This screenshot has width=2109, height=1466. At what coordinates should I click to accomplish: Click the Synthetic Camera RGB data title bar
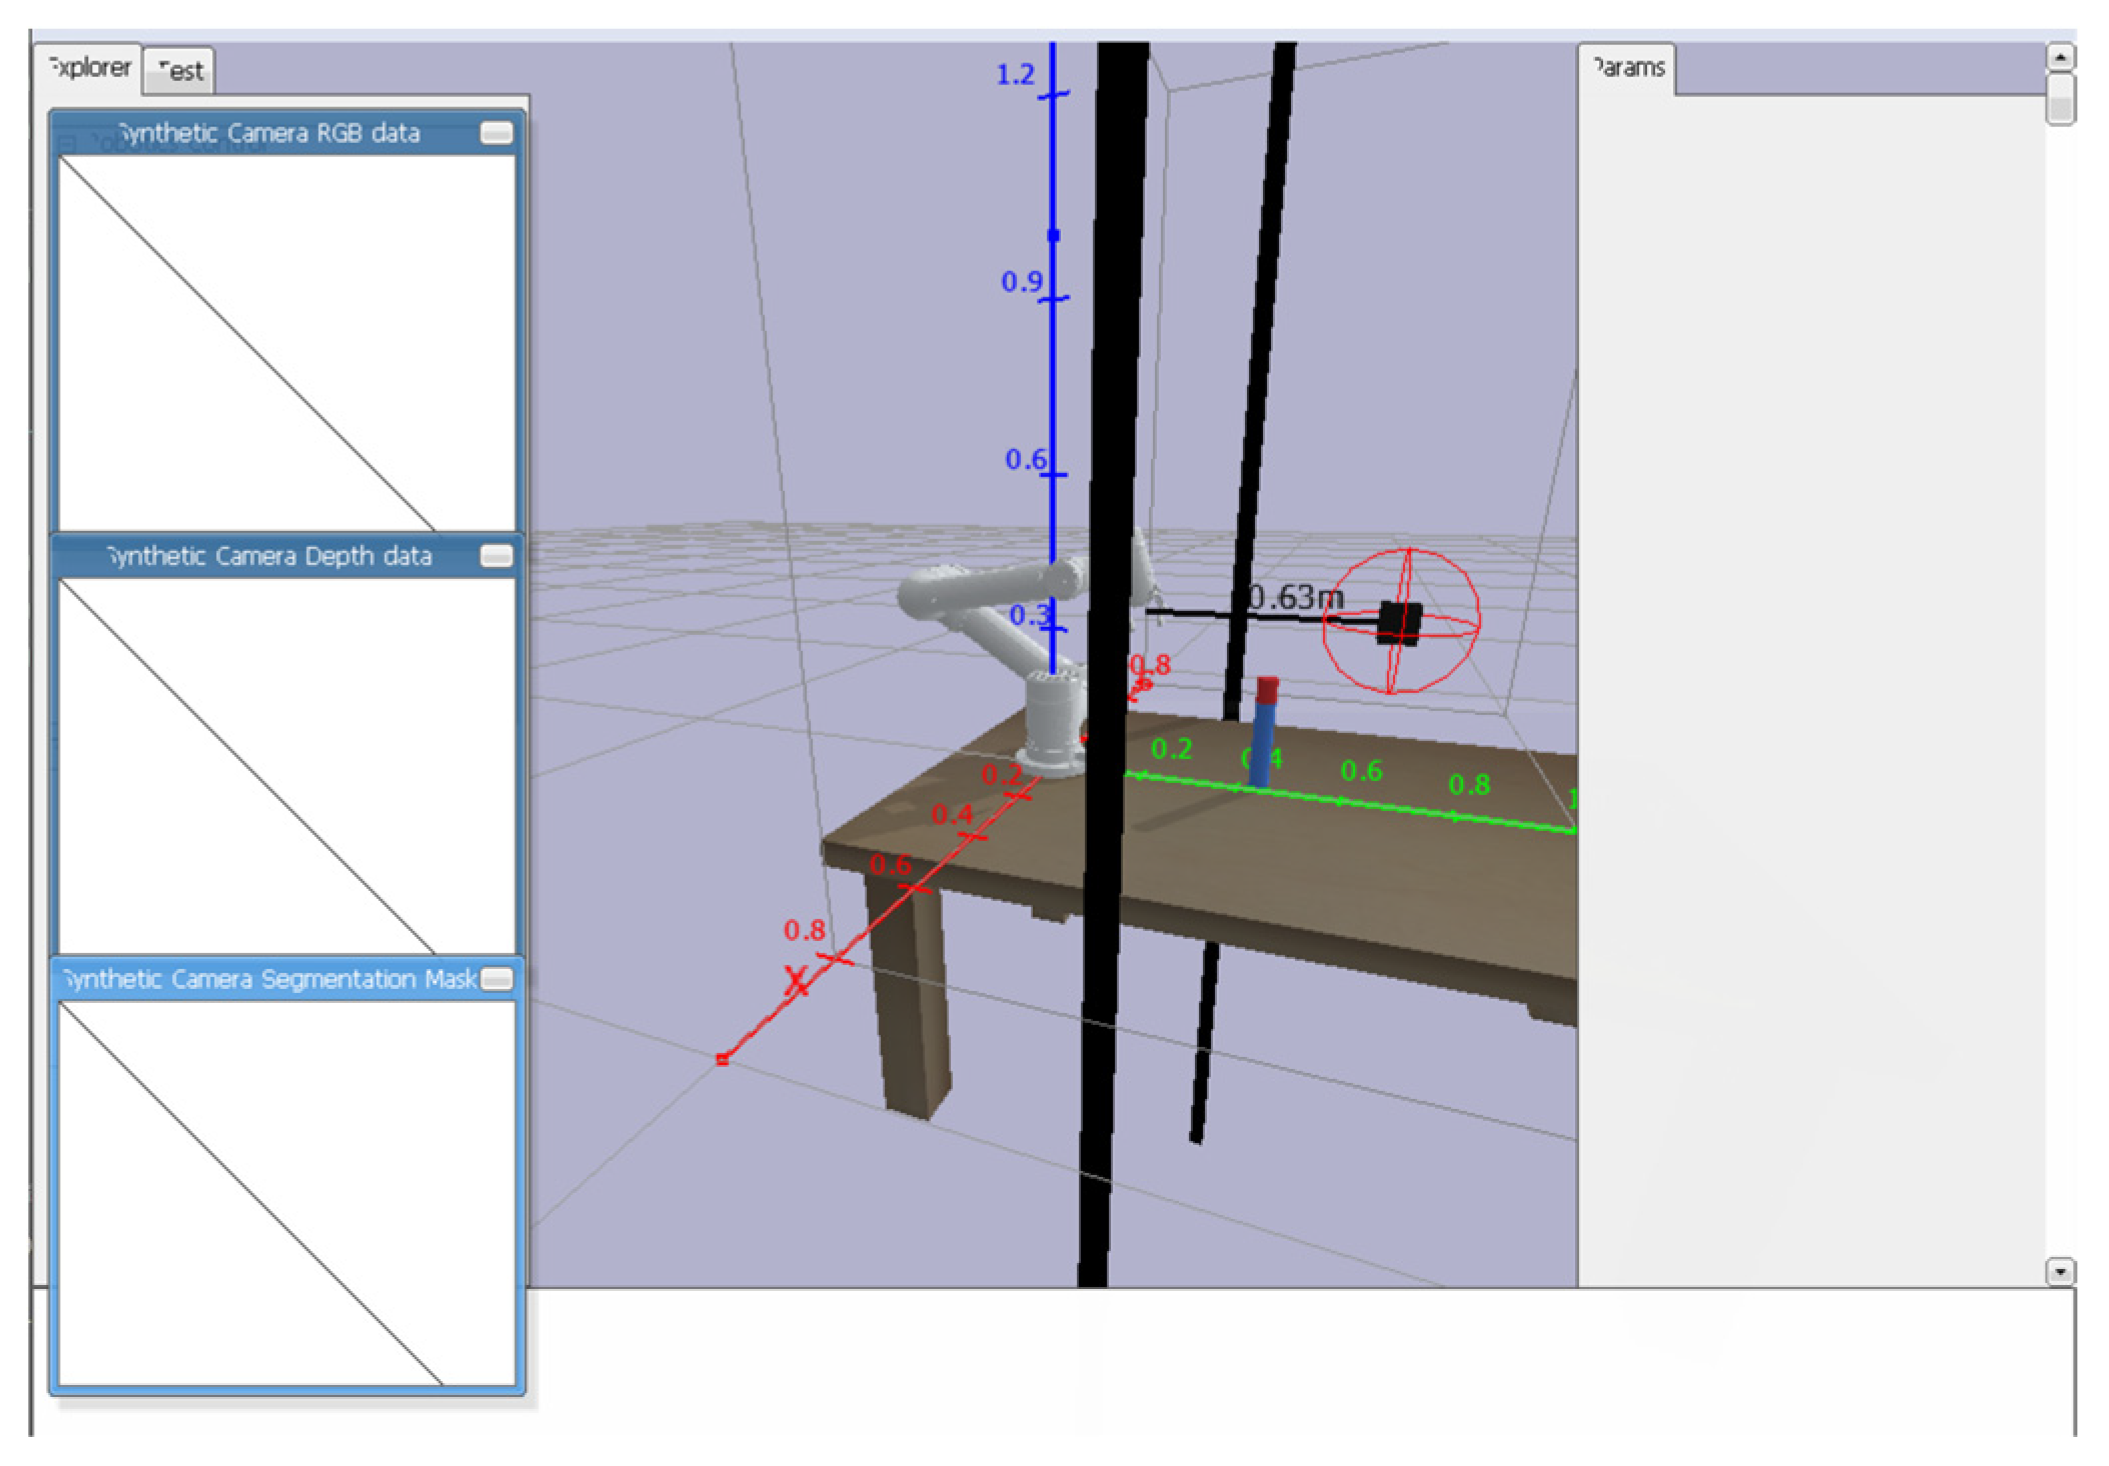pyautogui.click(x=270, y=133)
